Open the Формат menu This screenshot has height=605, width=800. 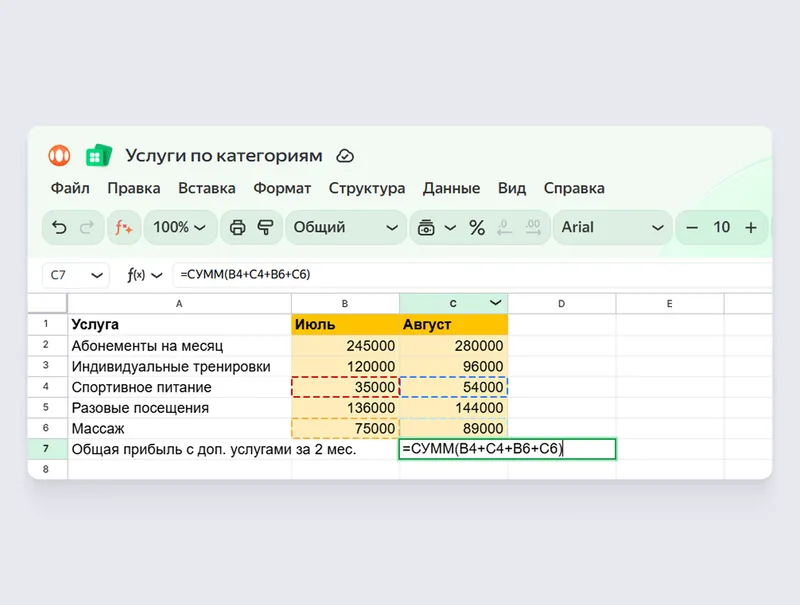tap(282, 188)
